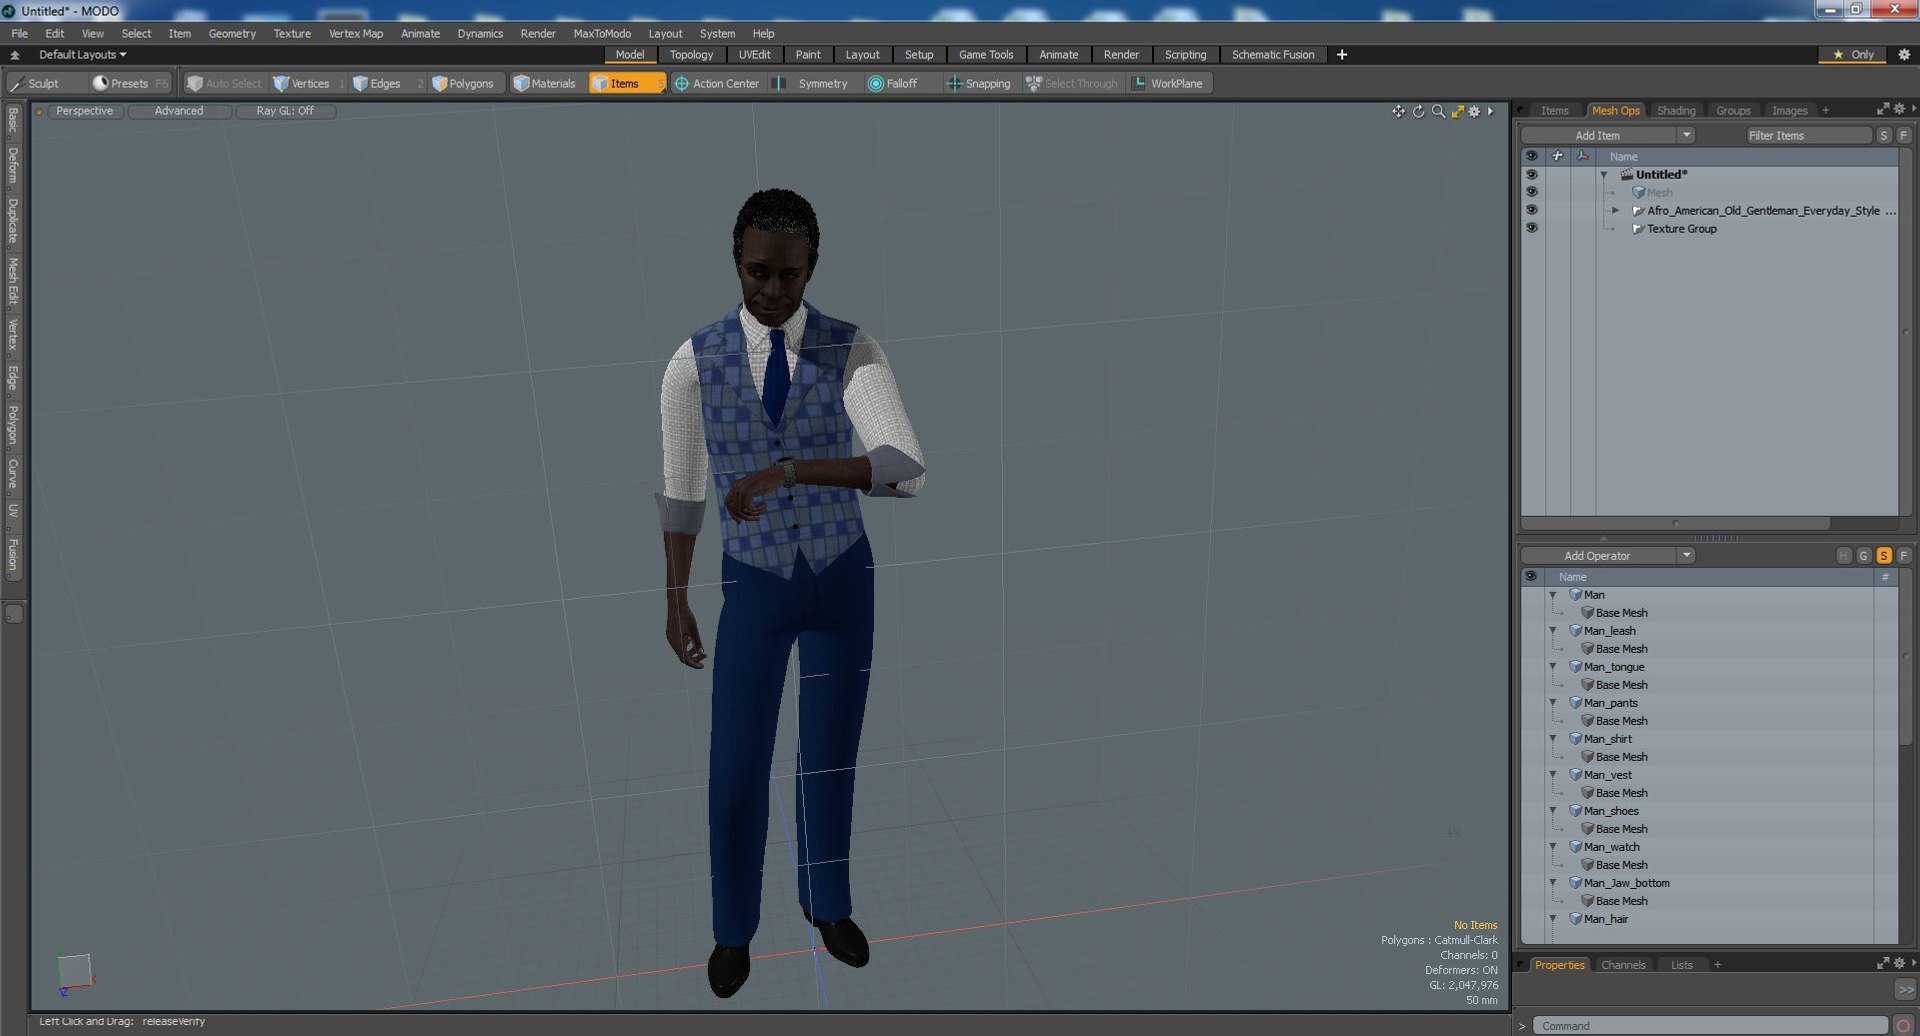
Task: Toggle Ray GL mode
Action: coord(285,111)
